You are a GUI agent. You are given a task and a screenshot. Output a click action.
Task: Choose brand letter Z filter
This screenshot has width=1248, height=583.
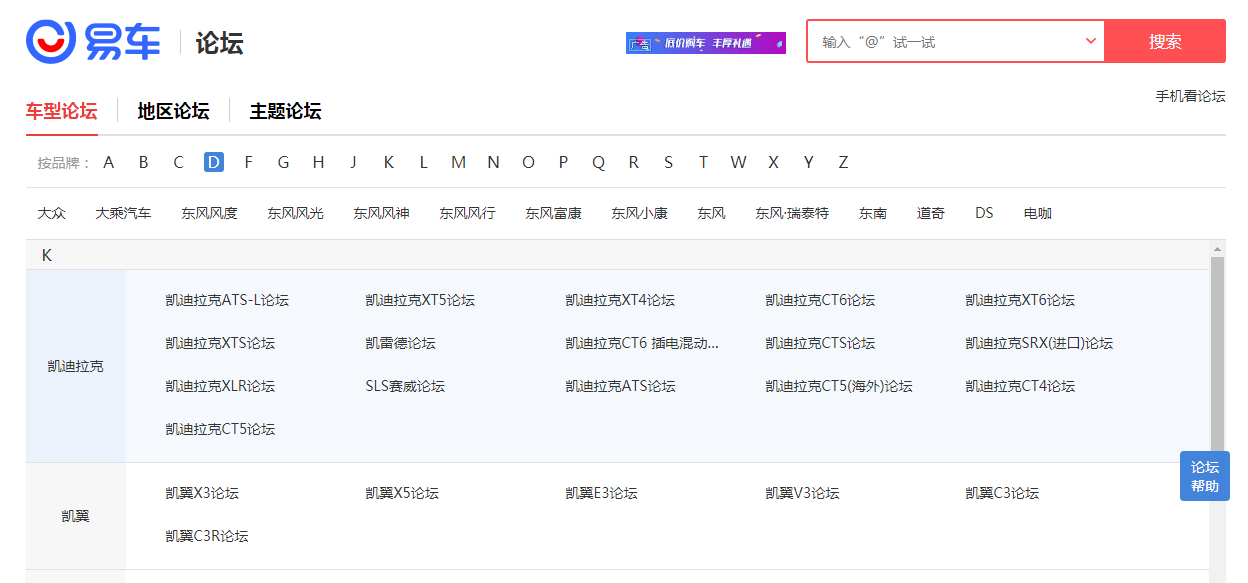(x=843, y=162)
